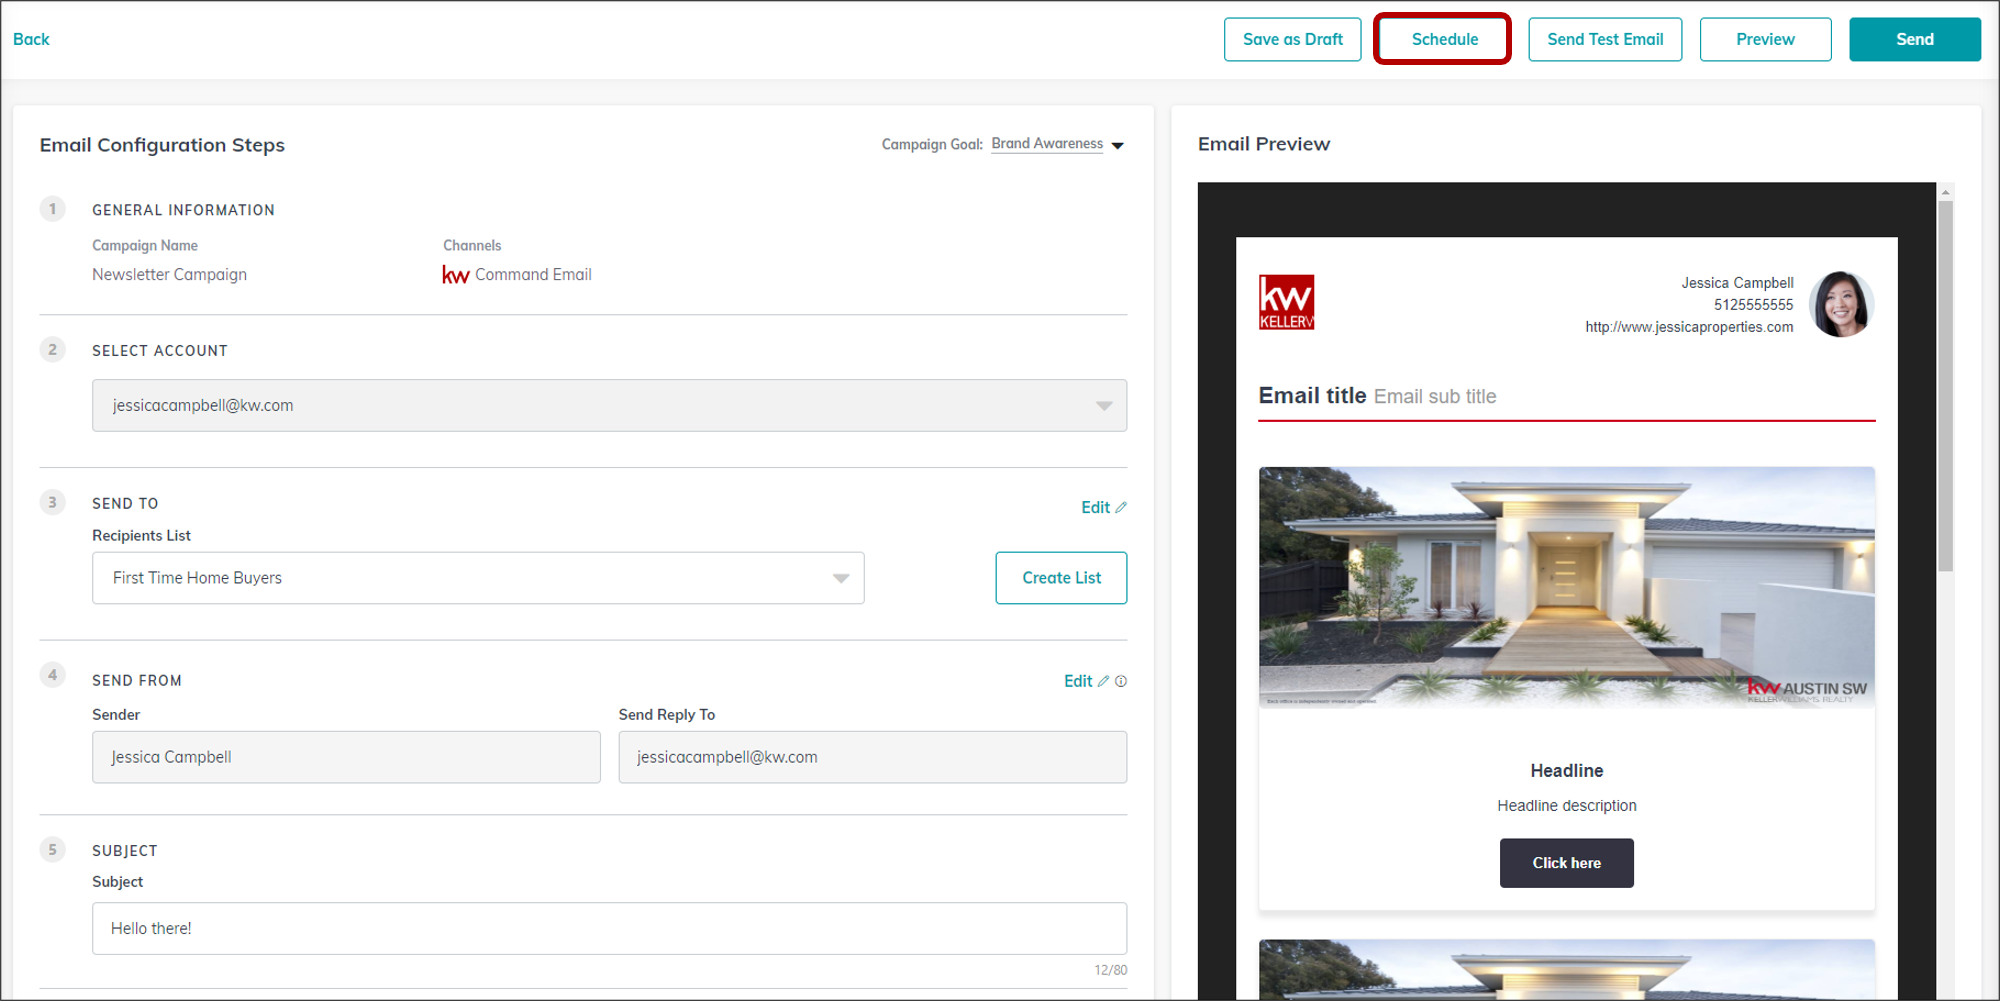The image size is (2000, 1001).
Task: Click step 5 Subject number
Action: (53, 850)
